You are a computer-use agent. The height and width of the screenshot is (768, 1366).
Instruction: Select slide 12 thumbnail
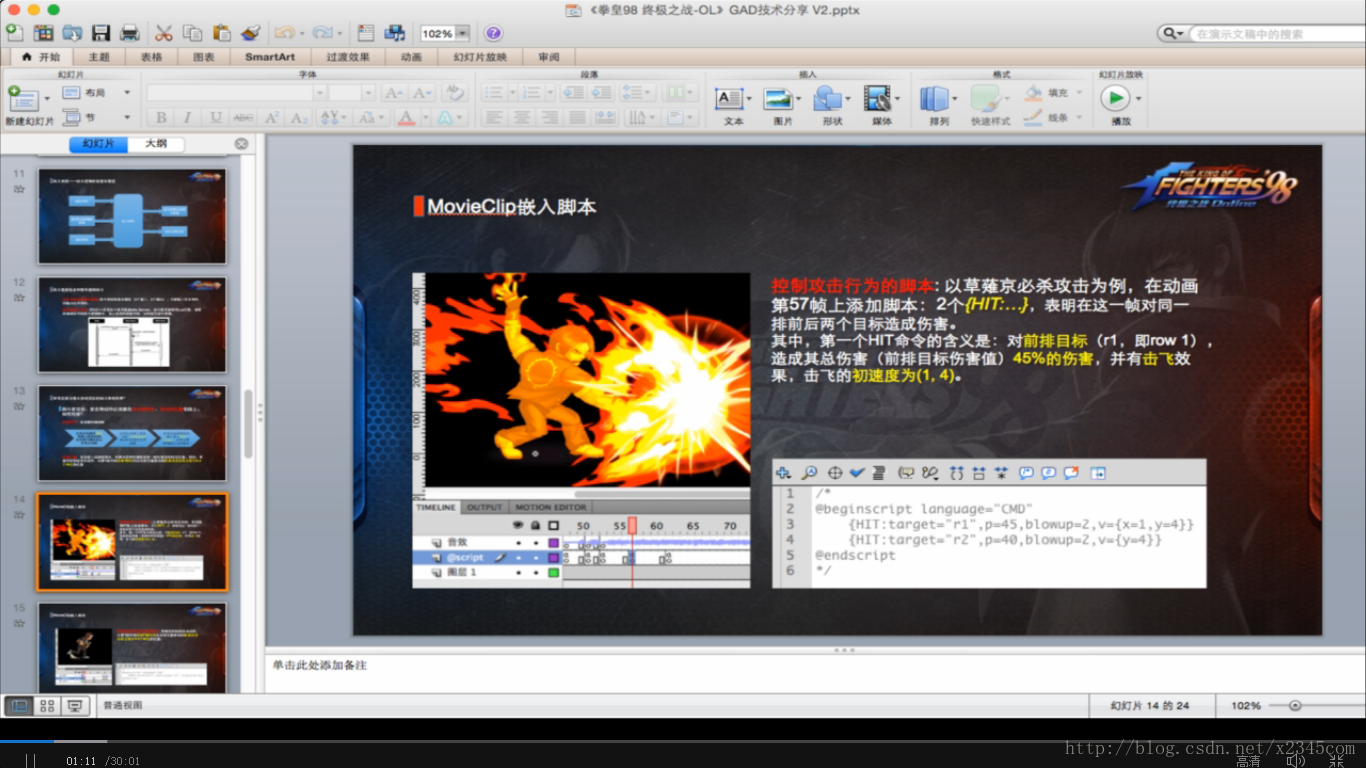(x=132, y=325)
